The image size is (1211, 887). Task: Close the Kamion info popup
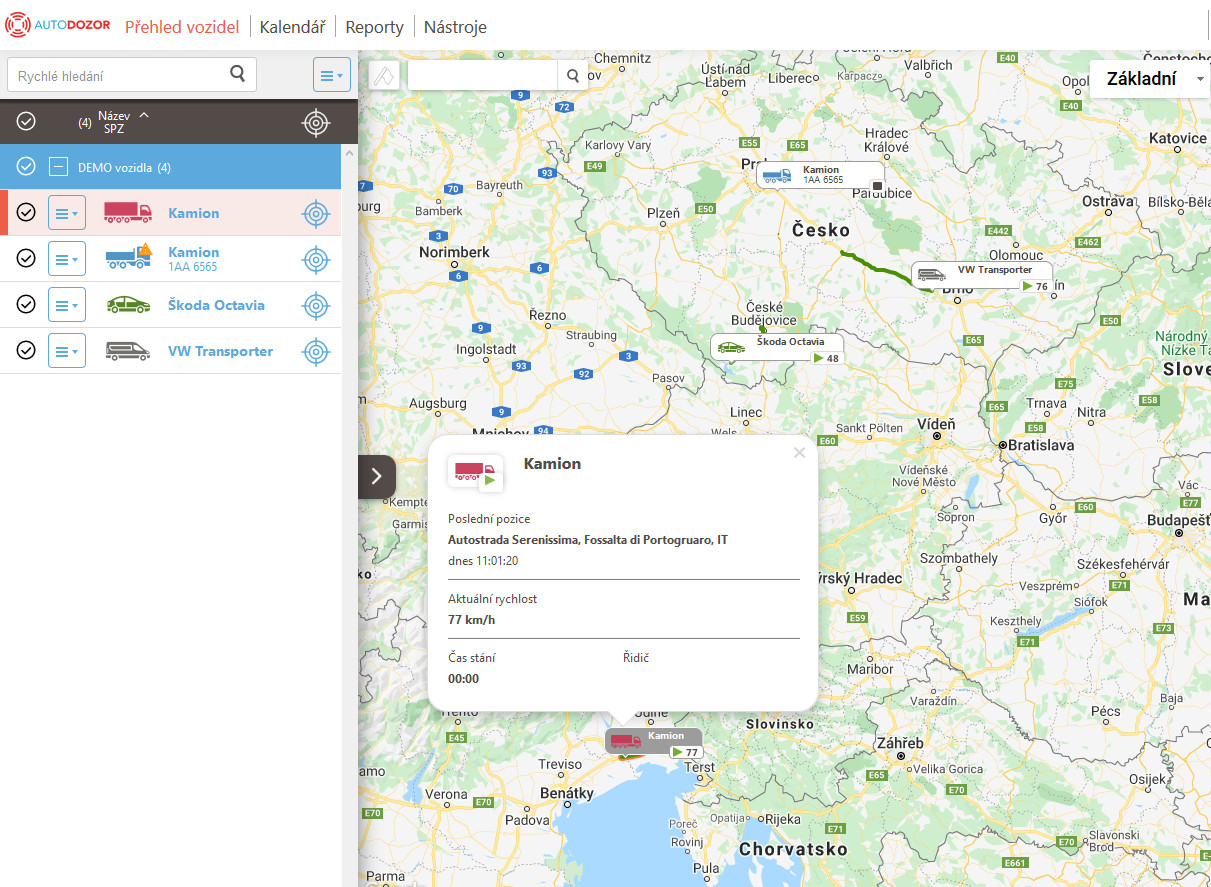pos(798,453)
